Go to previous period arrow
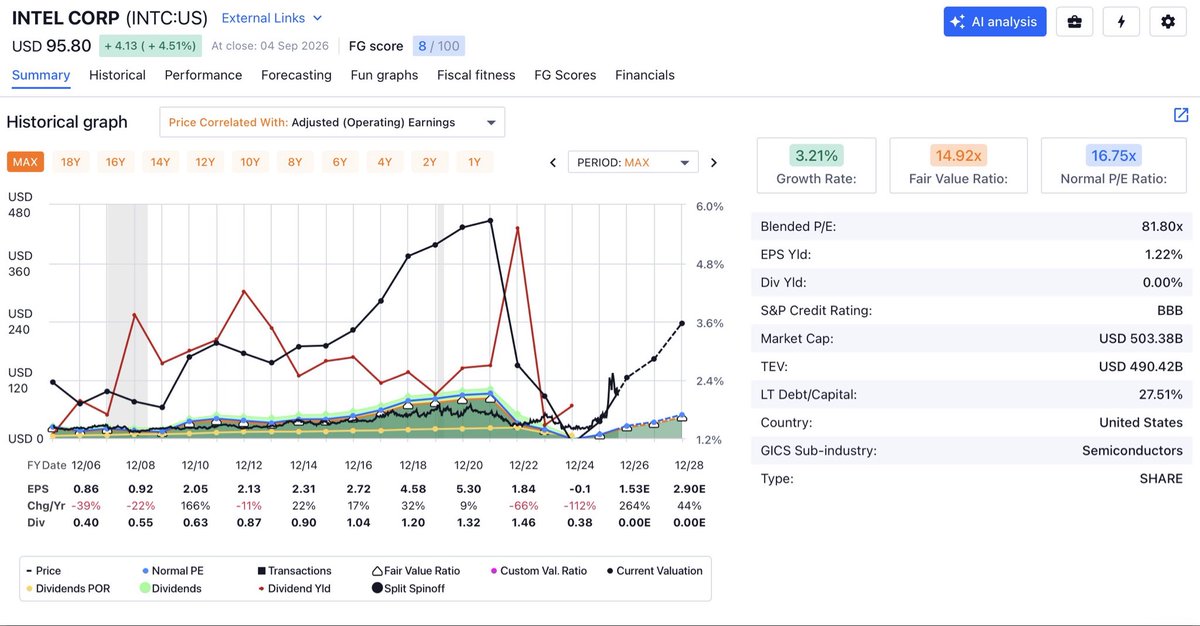The width and height of the screenshot is (1200, 626). coord(553,163)
